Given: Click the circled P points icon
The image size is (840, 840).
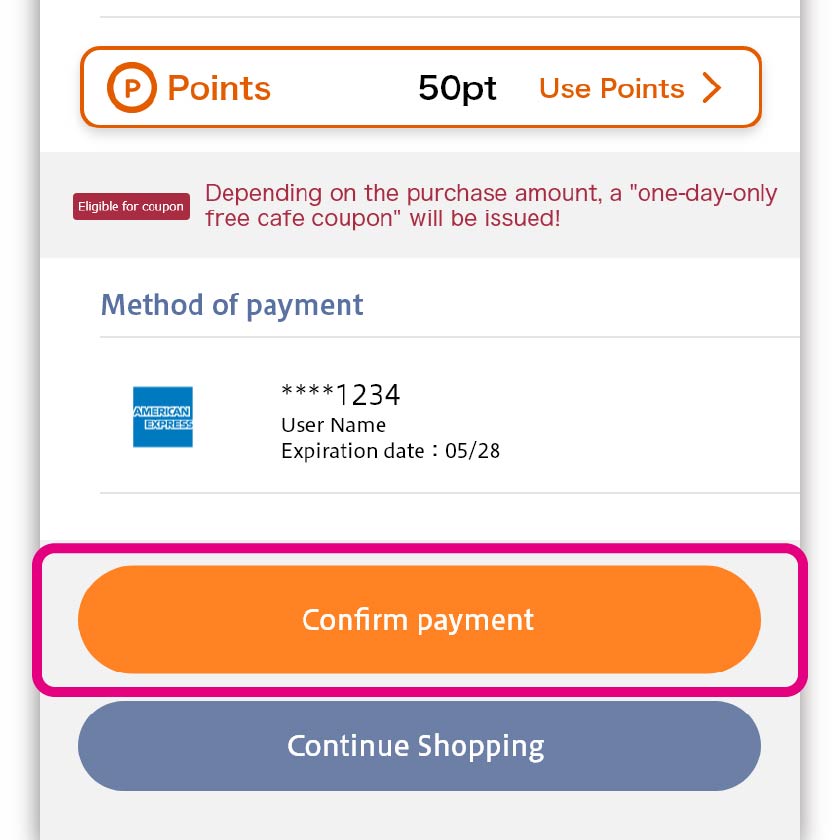Looking at the screenshot, I should point(132,88).
